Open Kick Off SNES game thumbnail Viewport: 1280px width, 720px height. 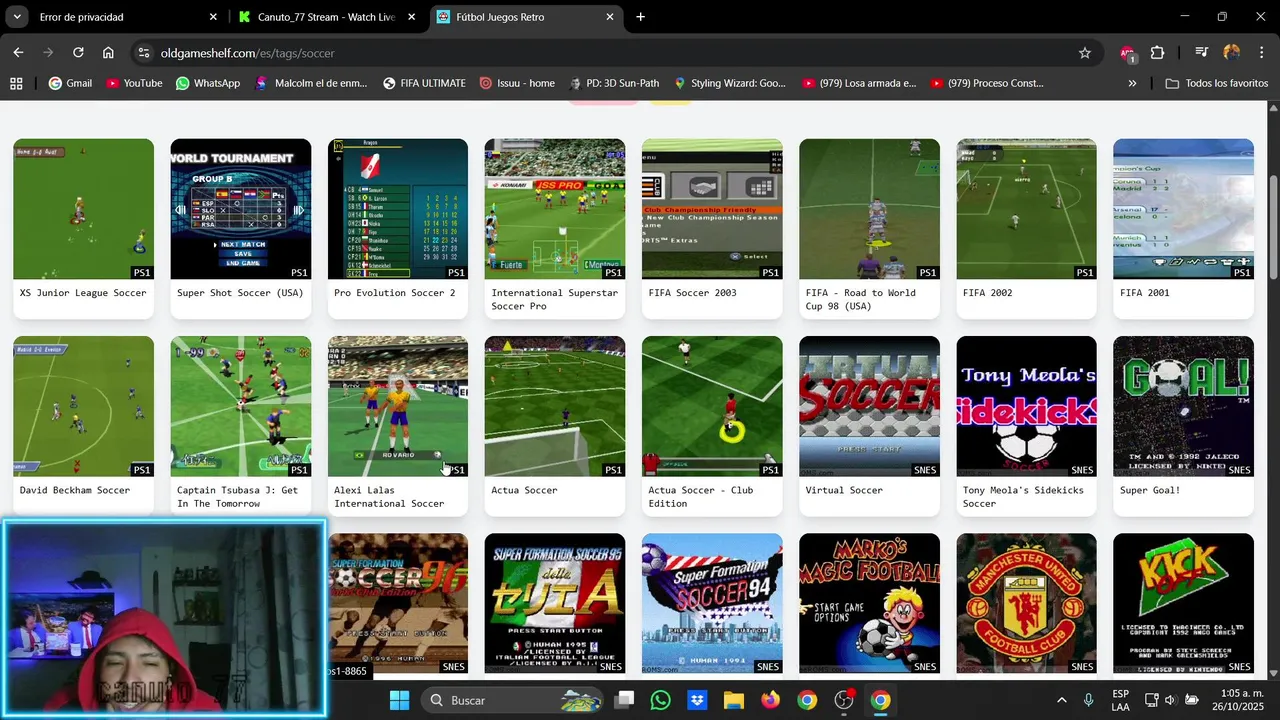pos(1183,603)
